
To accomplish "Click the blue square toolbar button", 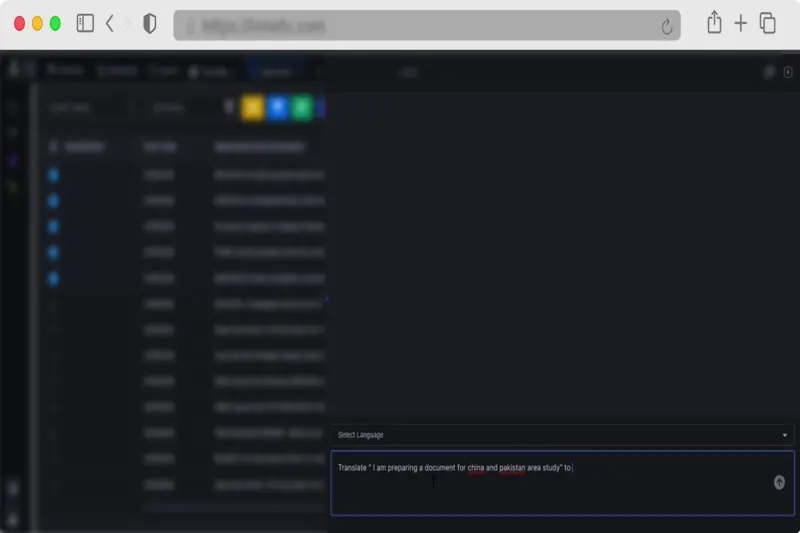I will pos(278,107).
